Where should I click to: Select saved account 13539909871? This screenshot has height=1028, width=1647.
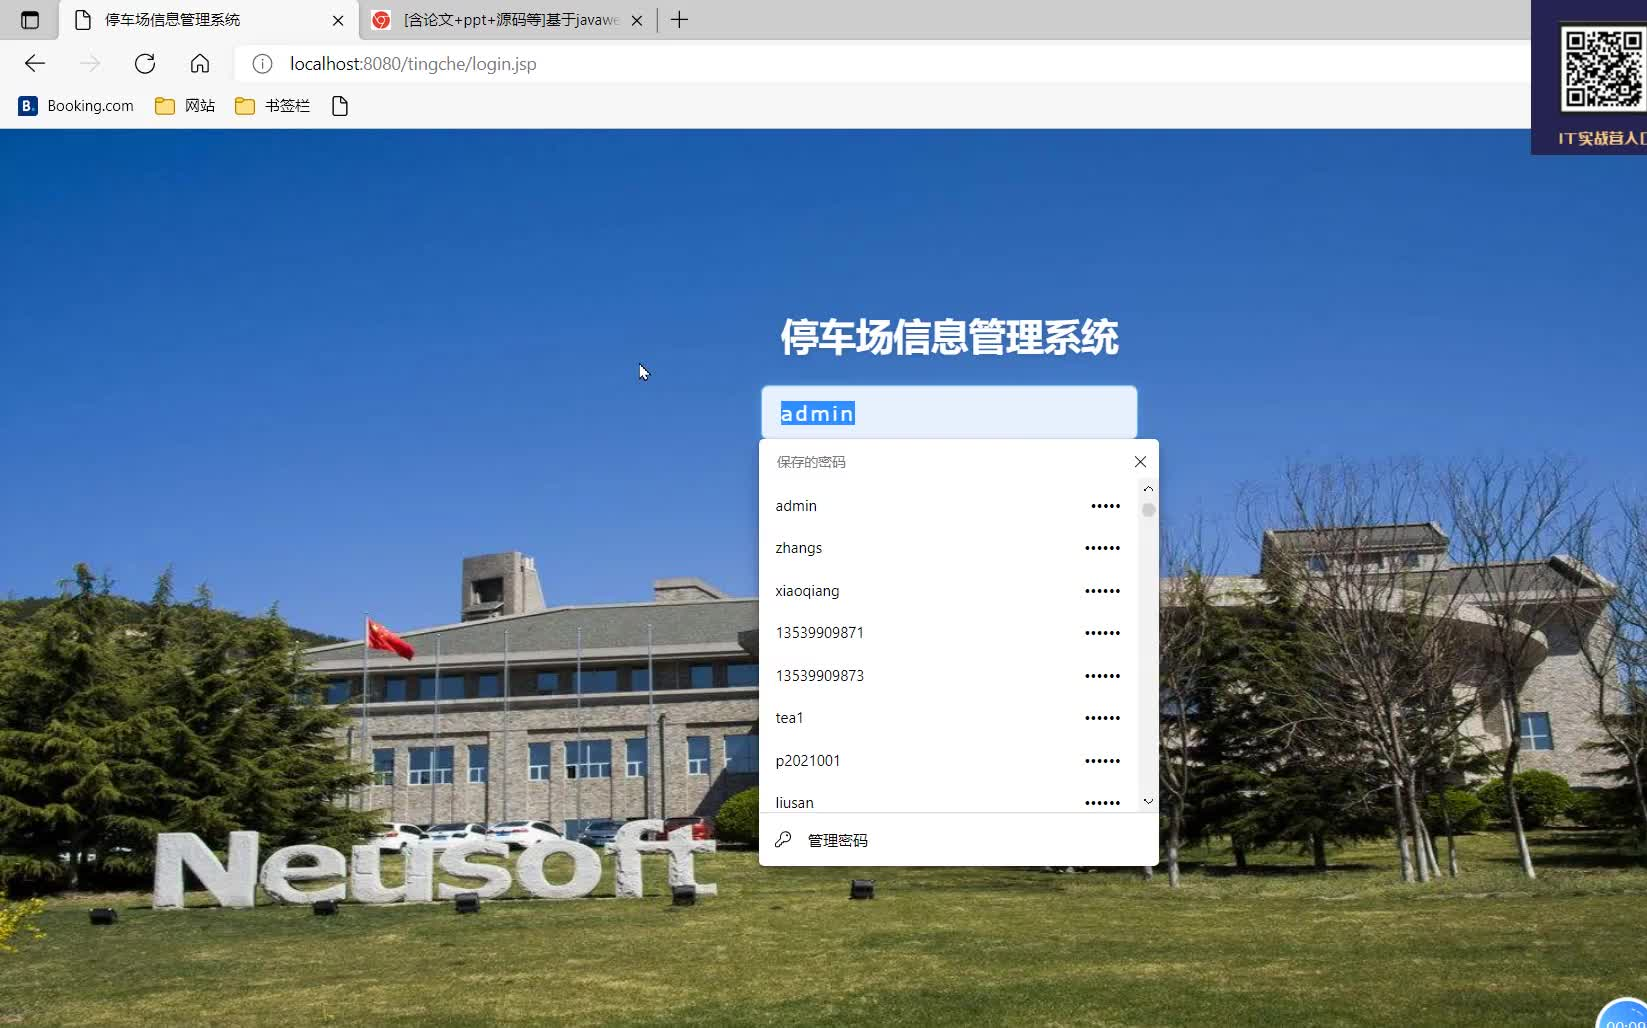click(948, 633)
